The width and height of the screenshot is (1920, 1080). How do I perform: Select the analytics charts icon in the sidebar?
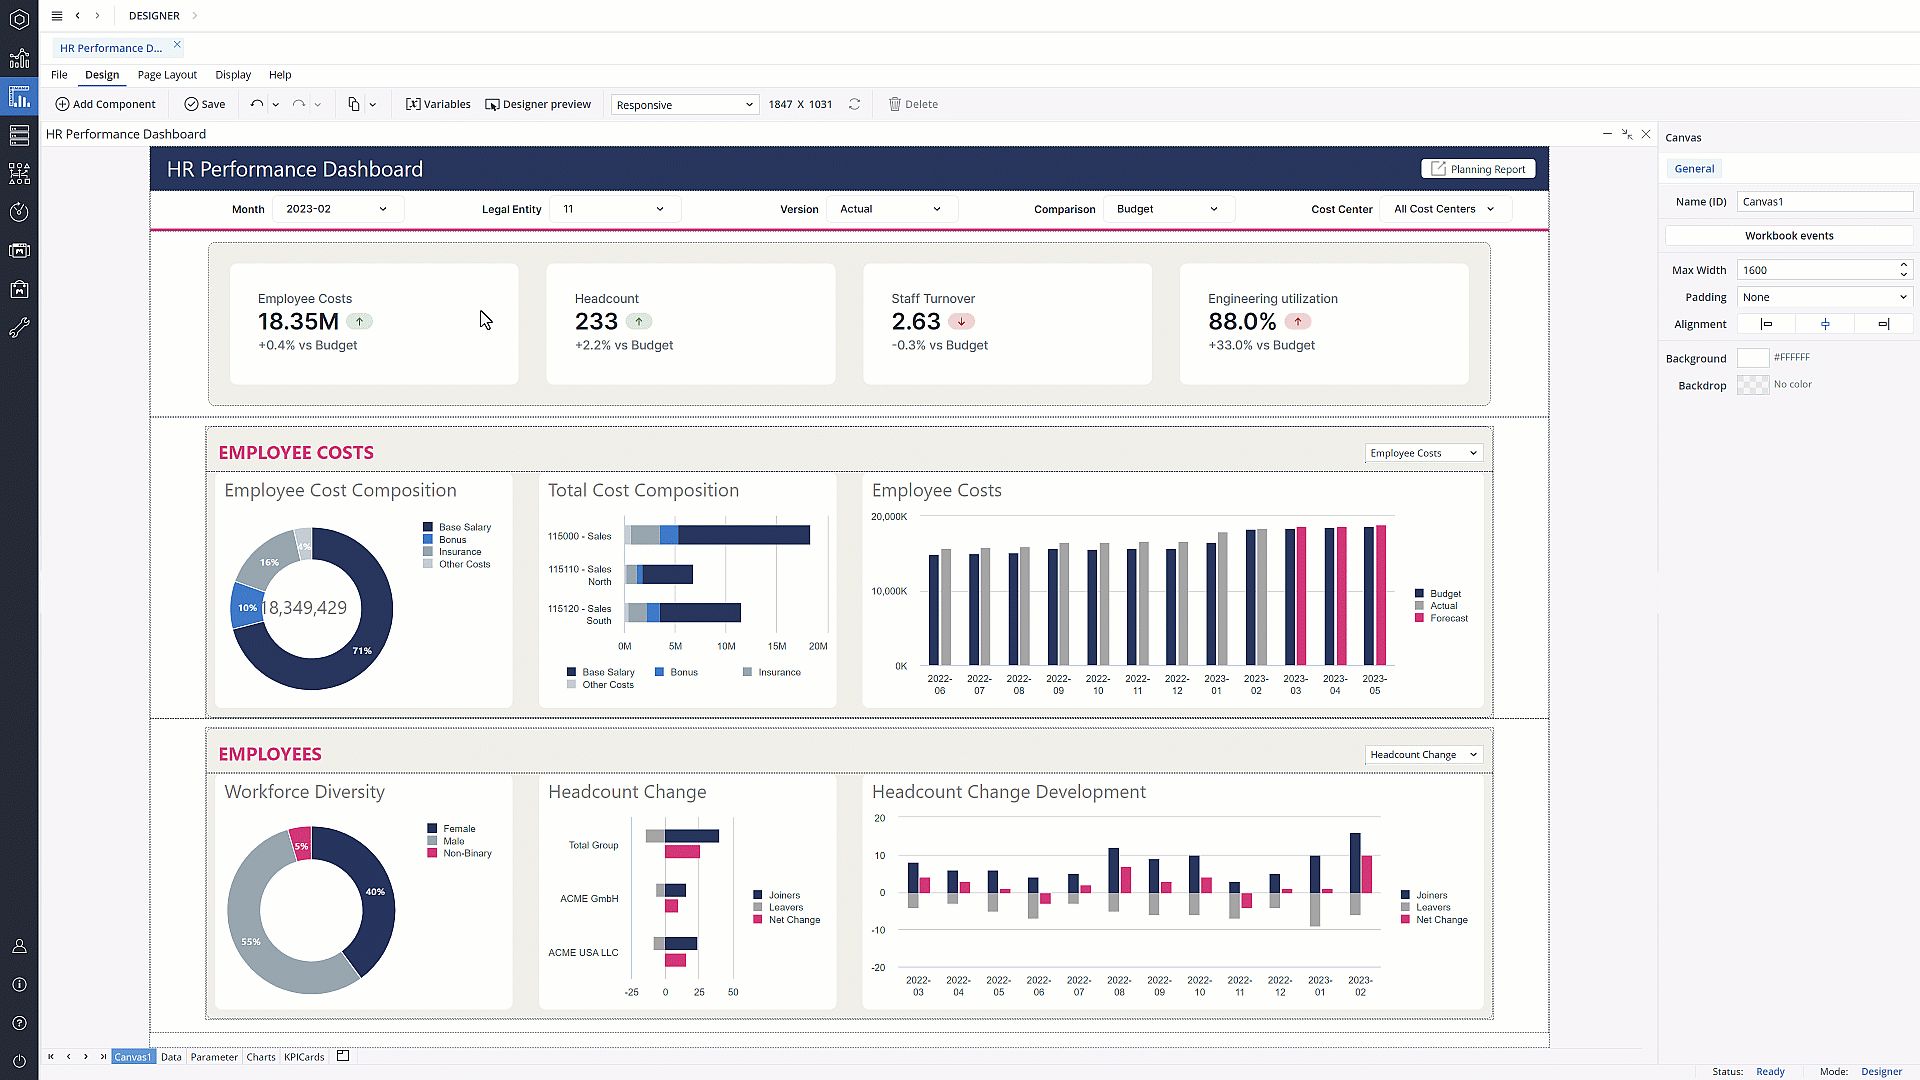19,59
